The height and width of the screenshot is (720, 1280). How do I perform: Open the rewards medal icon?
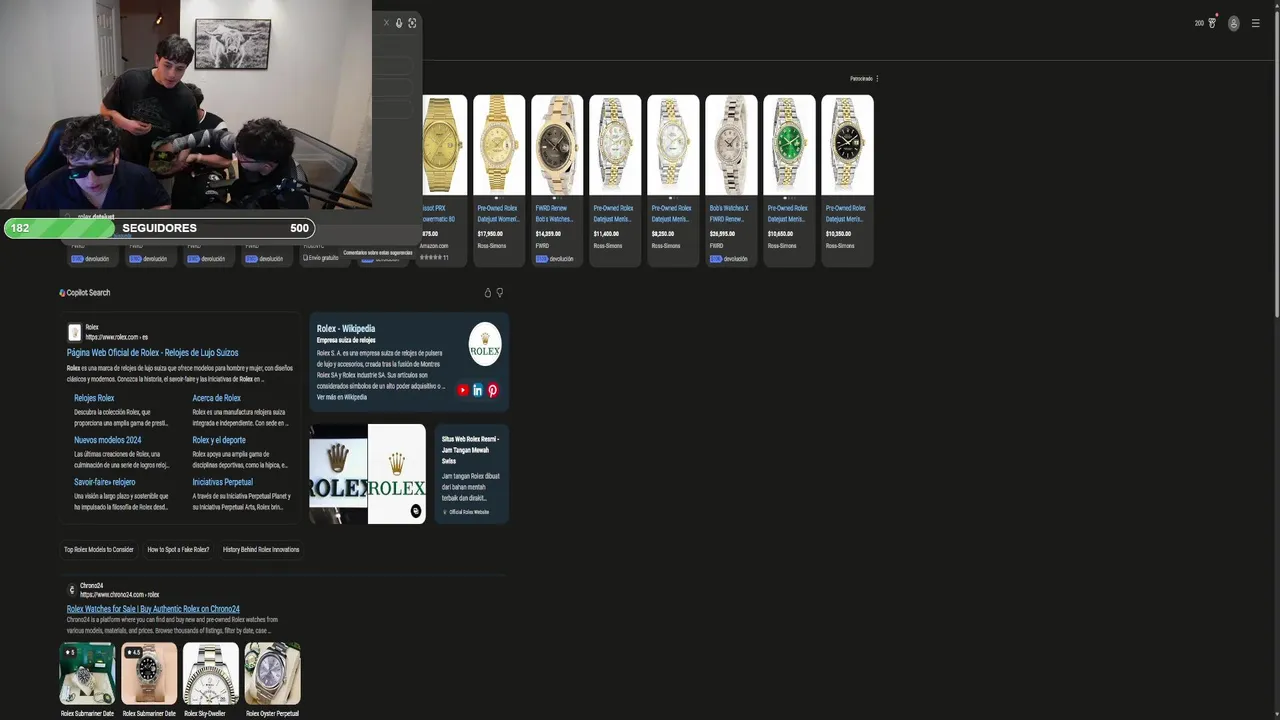click(x=1212, y=23)
